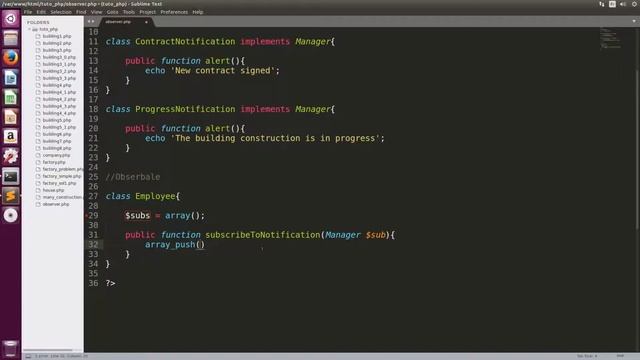Open System Settings from the dock

(11, 156)
